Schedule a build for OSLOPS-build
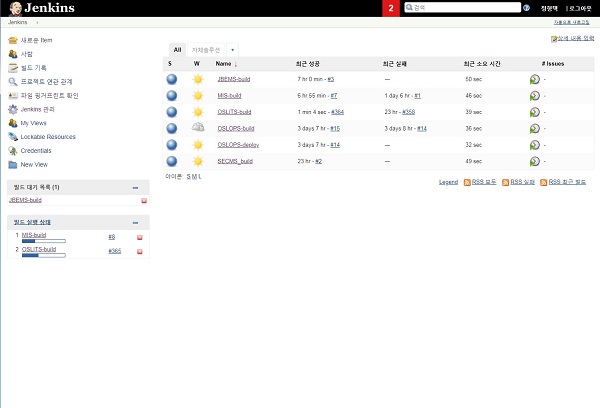The height and width of the screenshot is (408, 600). click(535, 129)
